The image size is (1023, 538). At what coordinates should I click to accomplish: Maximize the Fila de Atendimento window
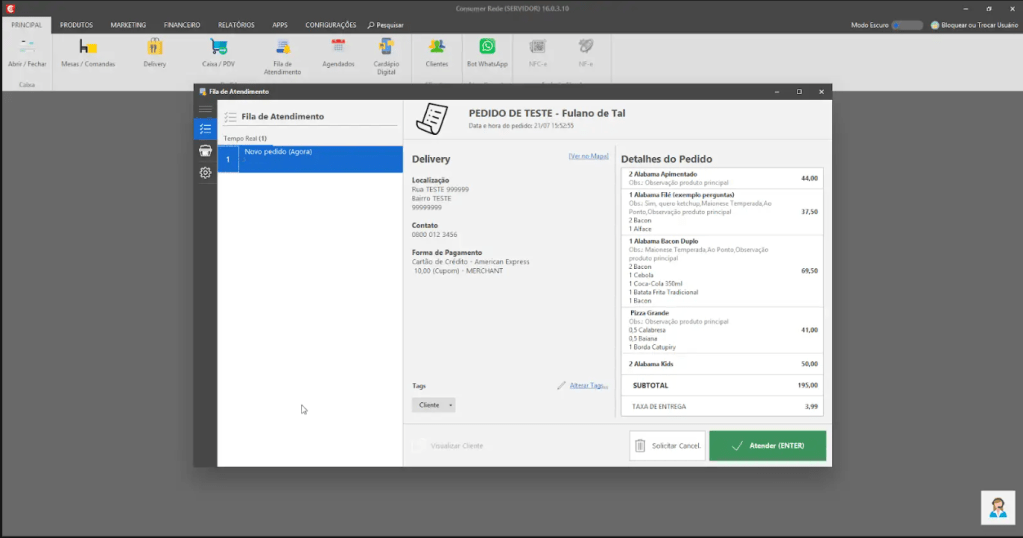point(799,92)
